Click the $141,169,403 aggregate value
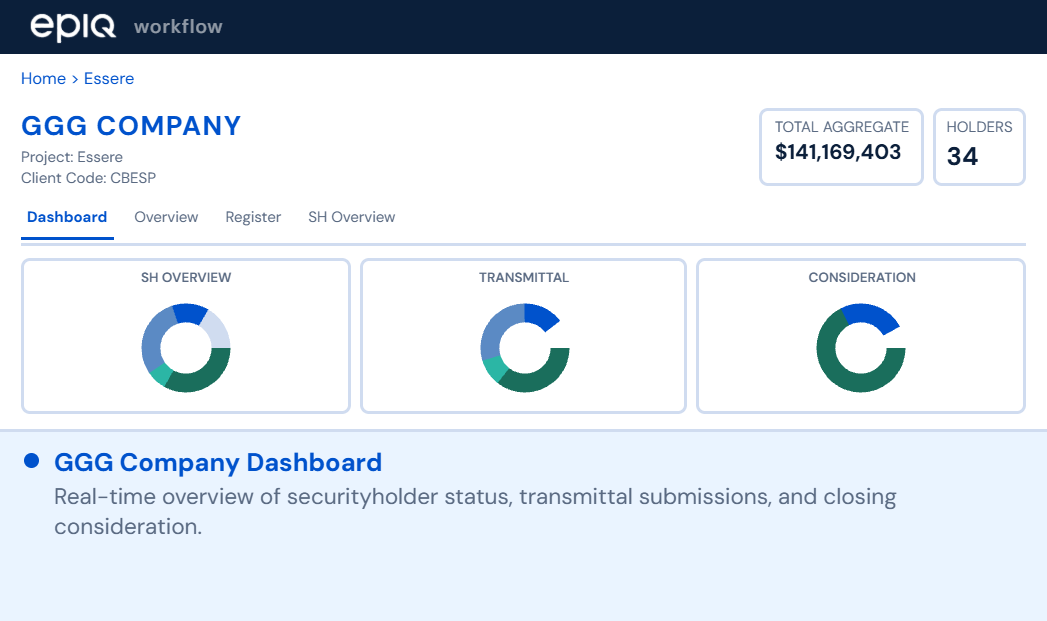This screenshot has width=1047, height=621. tap(838, 152)
